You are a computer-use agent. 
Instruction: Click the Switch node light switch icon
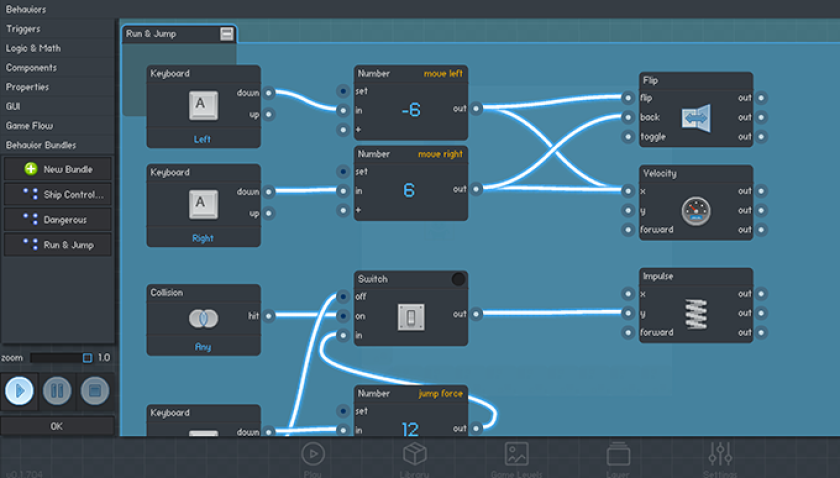click(411, 316)
